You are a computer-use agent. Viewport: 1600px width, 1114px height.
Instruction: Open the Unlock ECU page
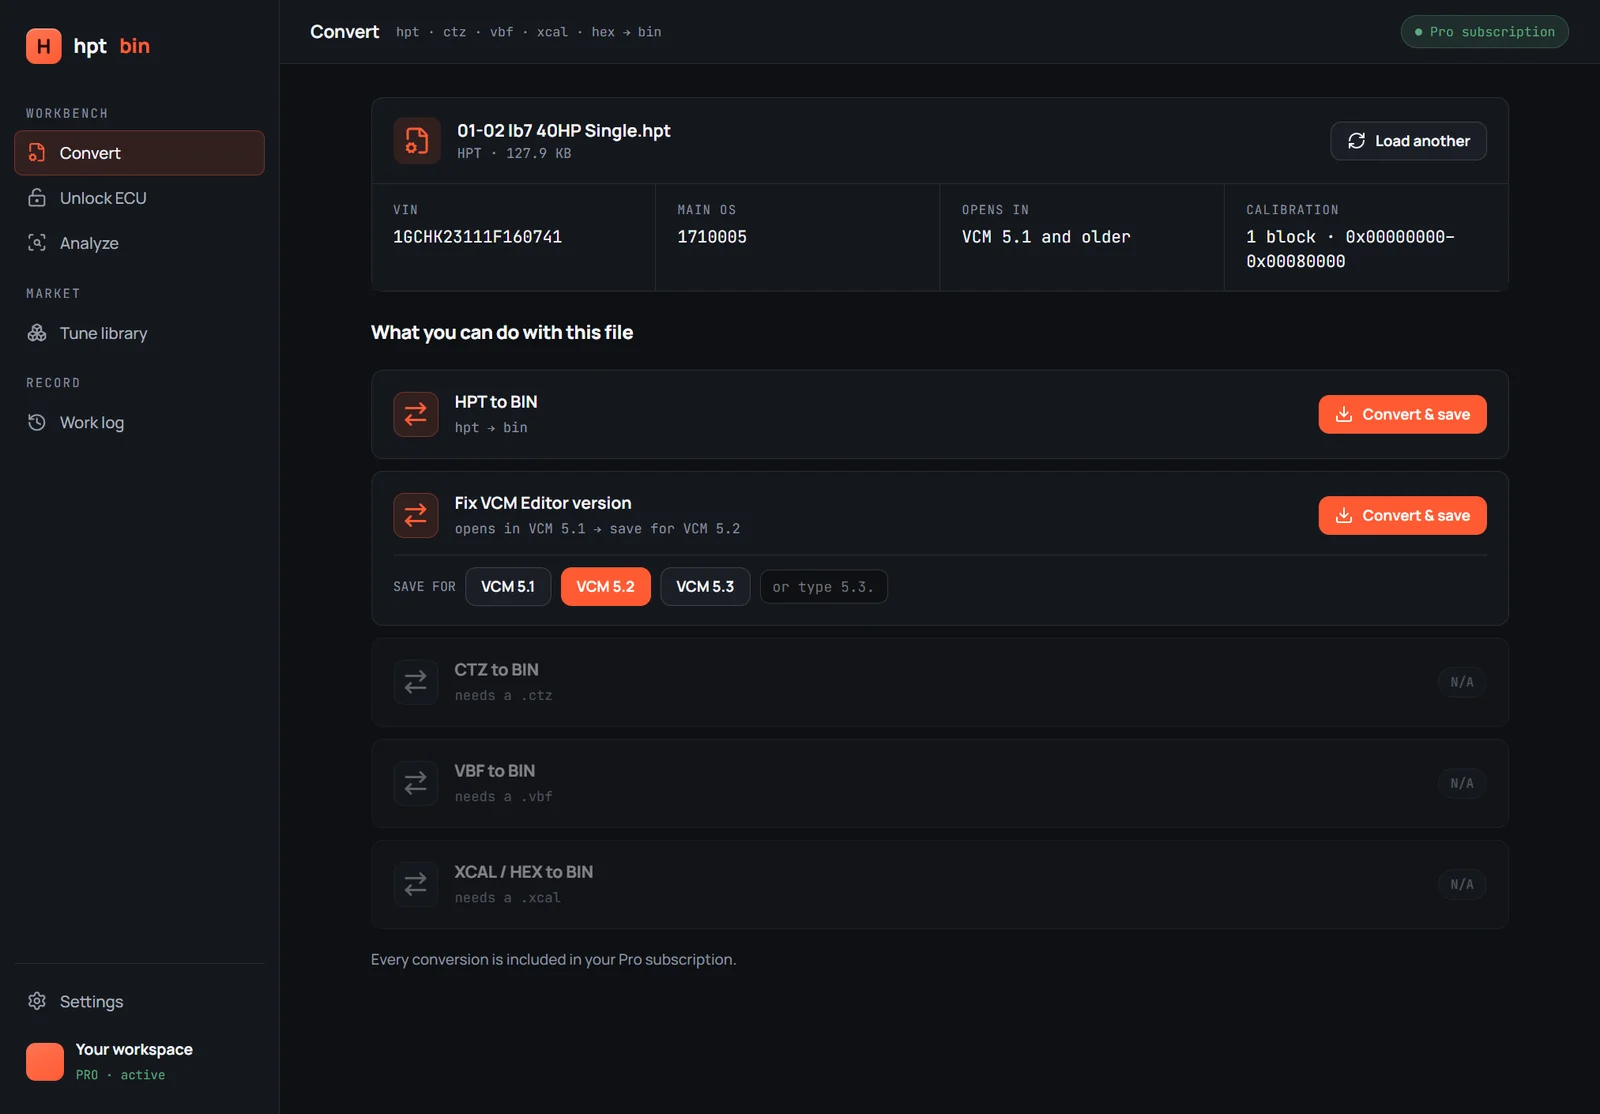[139, 198]
